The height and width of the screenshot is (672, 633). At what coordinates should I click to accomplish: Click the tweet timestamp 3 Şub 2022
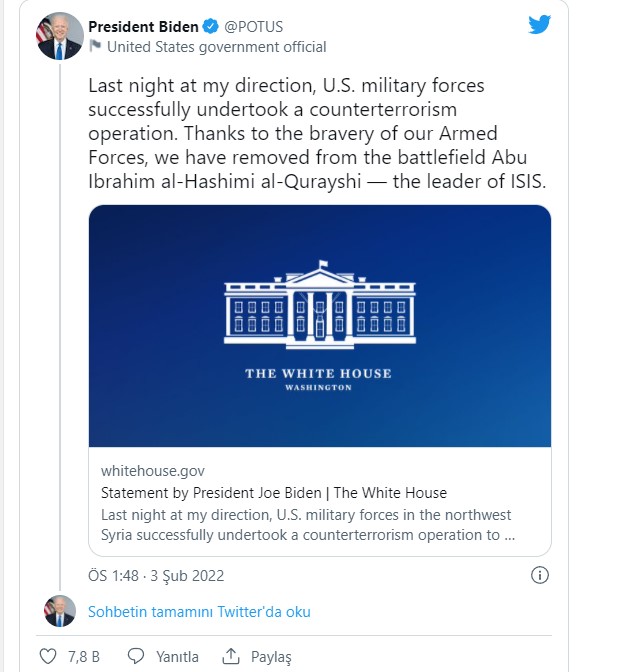[x=155, y=576]
